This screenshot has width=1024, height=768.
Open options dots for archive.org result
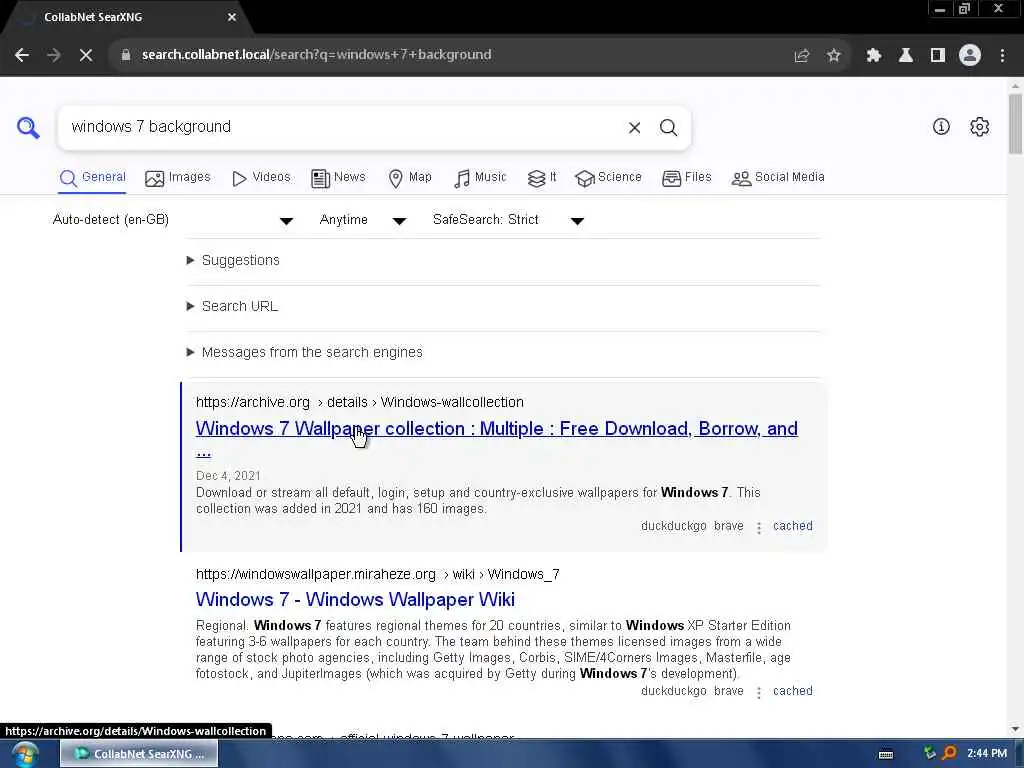758,527
